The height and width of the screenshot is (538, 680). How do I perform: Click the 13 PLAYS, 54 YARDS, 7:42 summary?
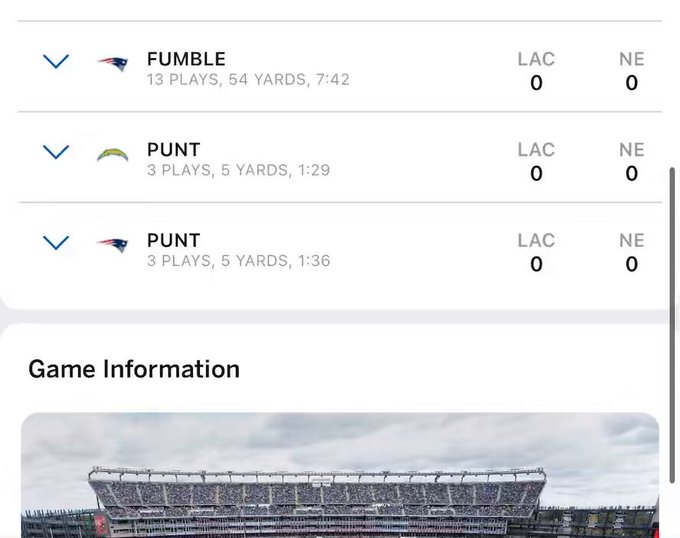(248, 80)
